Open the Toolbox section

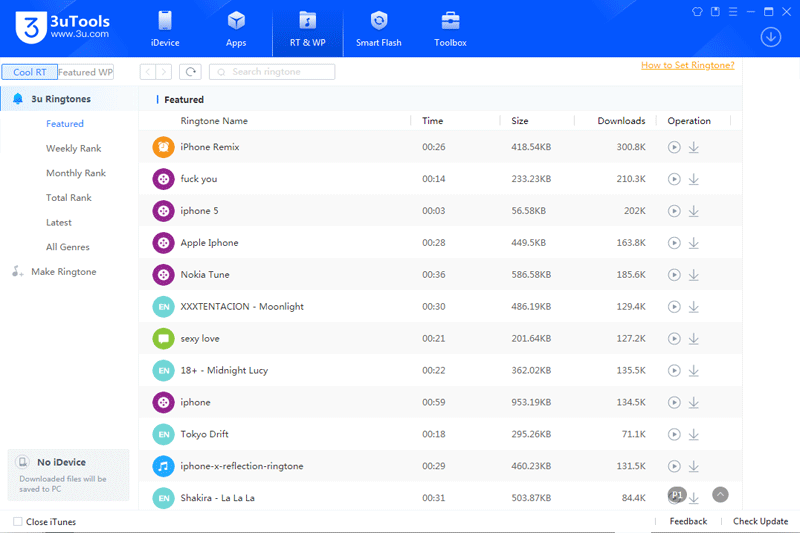point(450,29)
